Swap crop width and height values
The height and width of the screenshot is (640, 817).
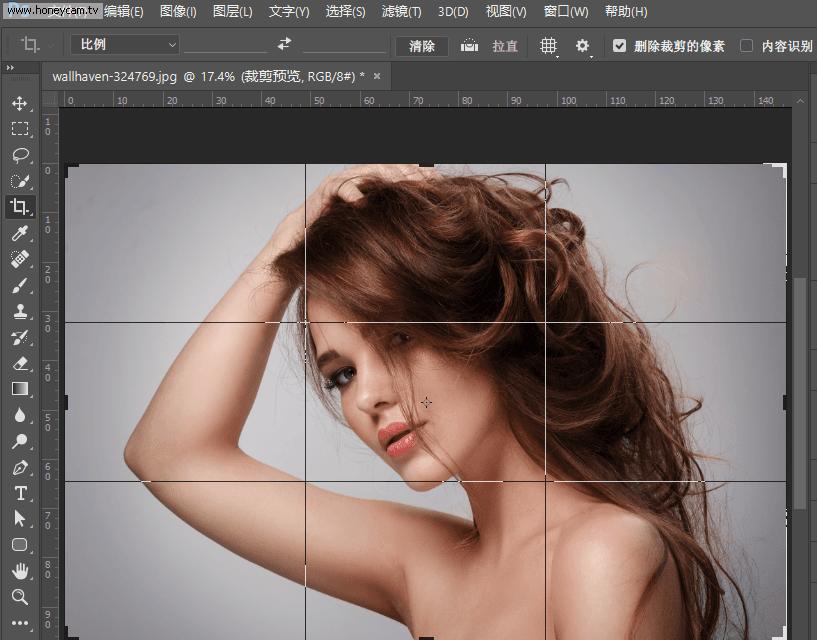284,45
